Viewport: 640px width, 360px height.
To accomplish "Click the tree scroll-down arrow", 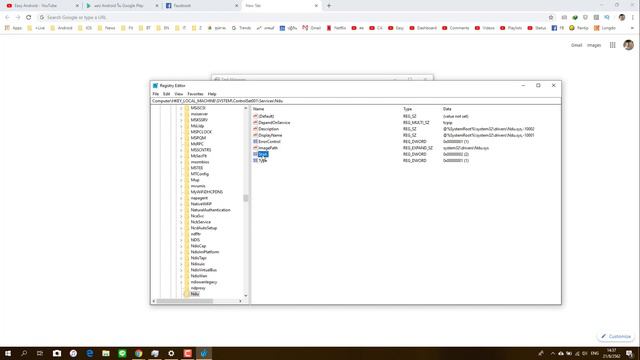I will [246, 295].
